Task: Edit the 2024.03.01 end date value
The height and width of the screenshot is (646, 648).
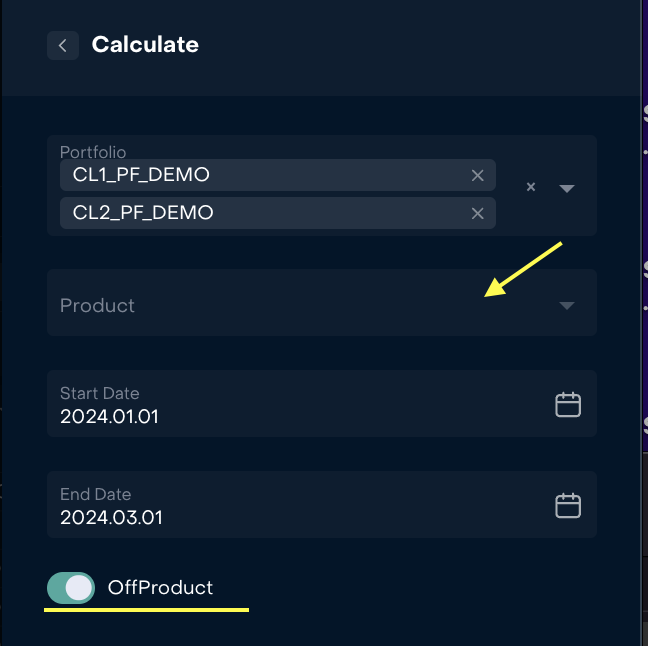Action: [111, 517]
